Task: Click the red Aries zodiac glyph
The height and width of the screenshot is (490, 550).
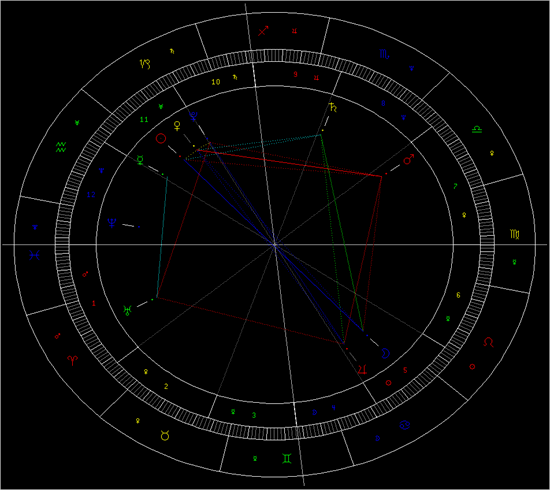Action: click(x=73, y=360)
